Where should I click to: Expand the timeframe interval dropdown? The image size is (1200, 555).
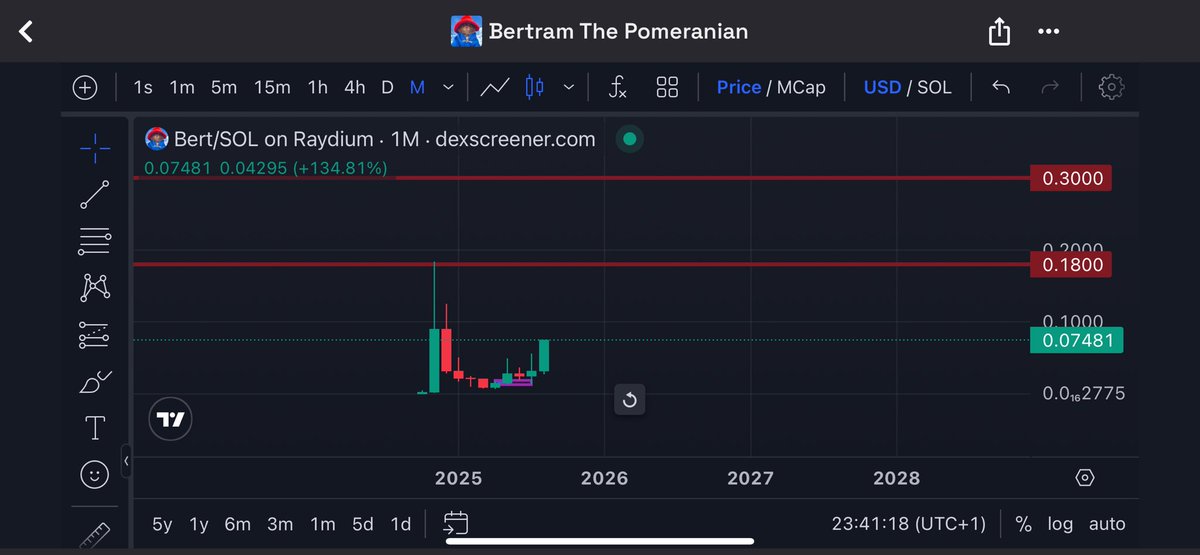coord(449,87)
